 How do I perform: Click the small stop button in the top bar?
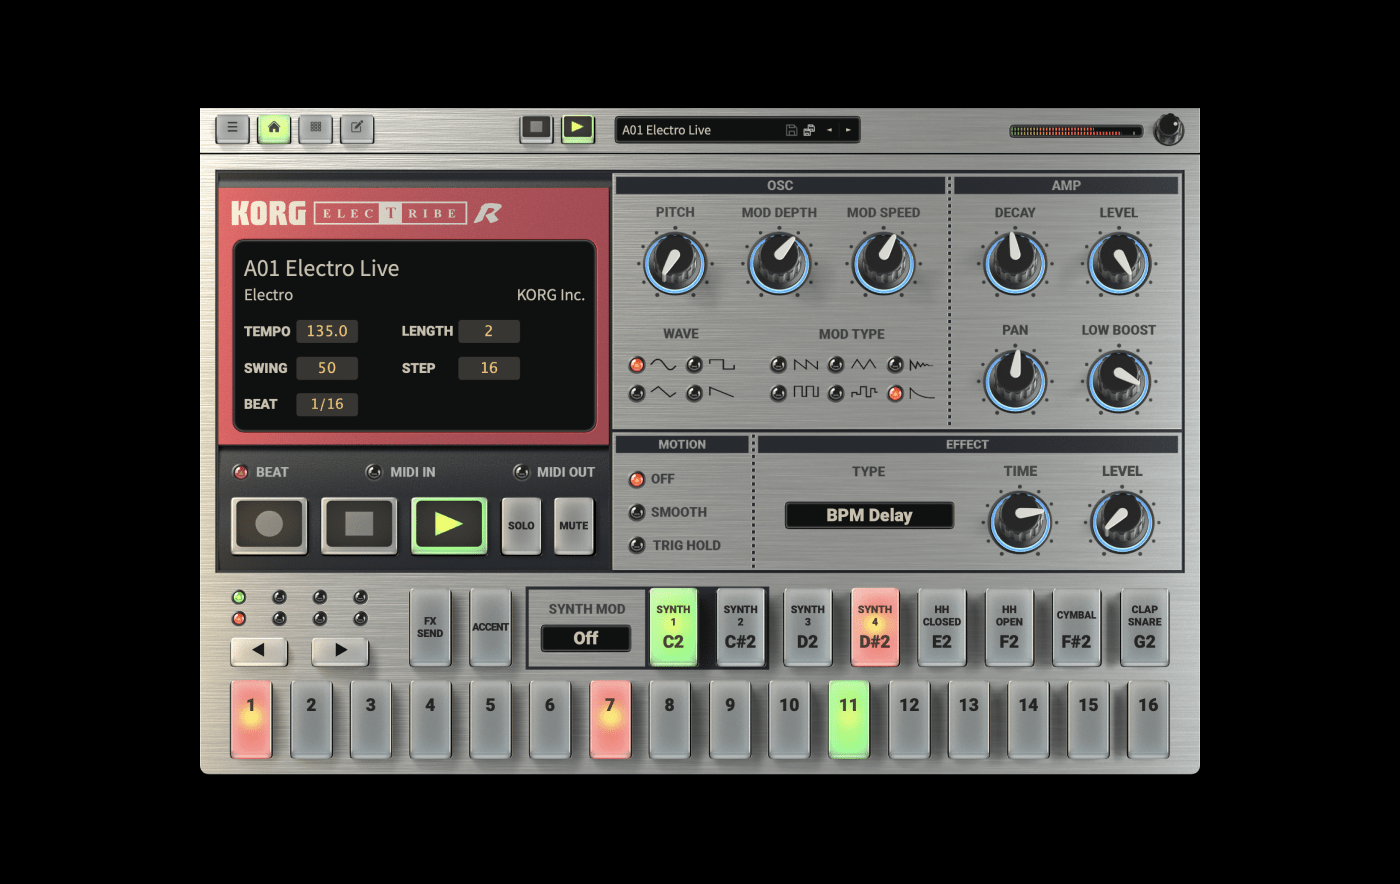coord(536,128)
